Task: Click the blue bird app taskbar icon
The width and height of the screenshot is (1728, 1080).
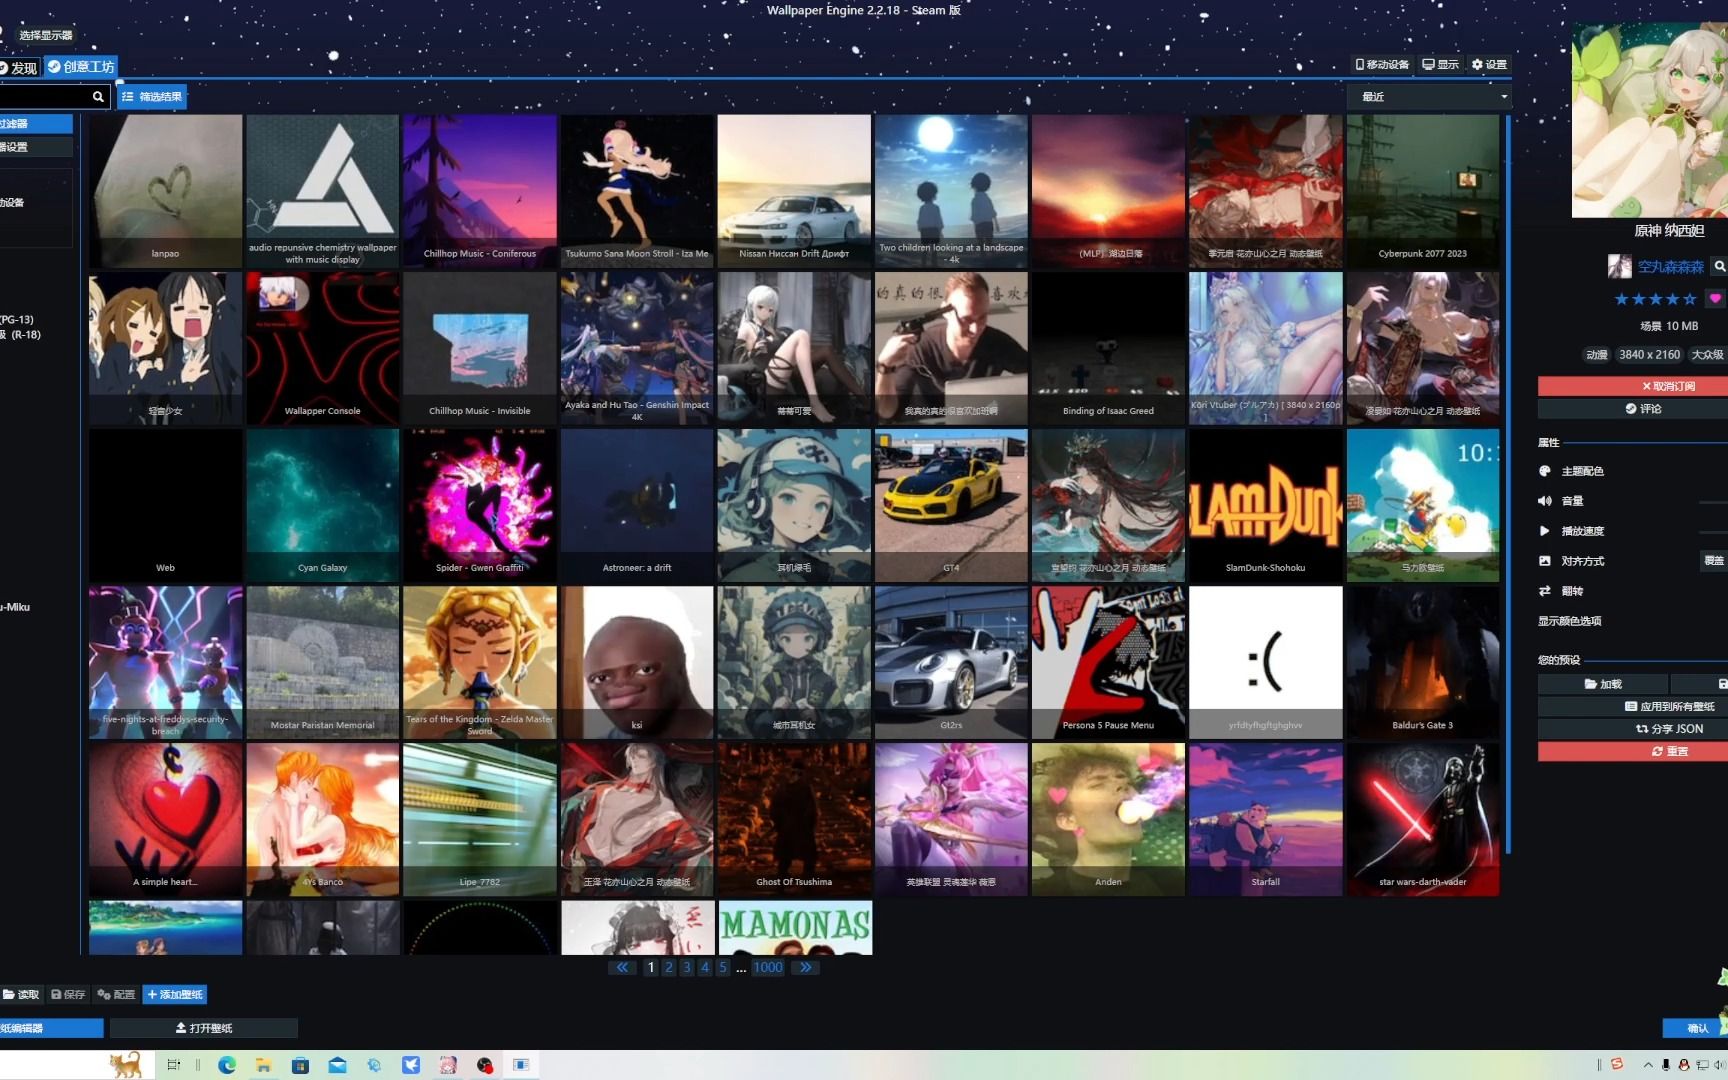Action: [411, 1065]
